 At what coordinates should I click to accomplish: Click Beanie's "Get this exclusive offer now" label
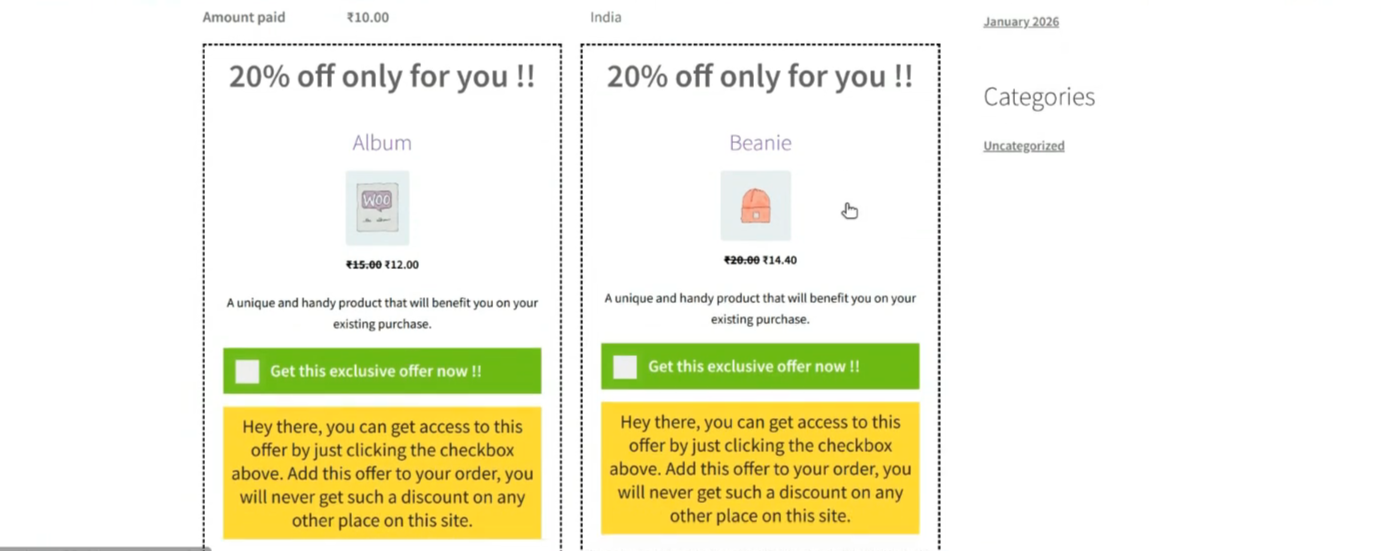click(x=754, y=367)
